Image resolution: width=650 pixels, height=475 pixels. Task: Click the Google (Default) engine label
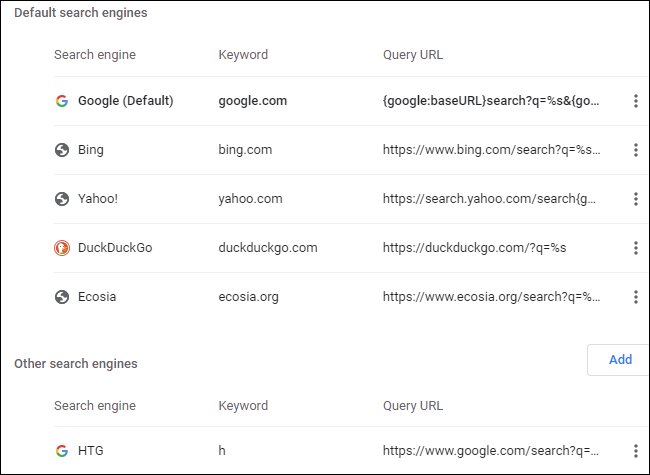(x=126, y=101)
